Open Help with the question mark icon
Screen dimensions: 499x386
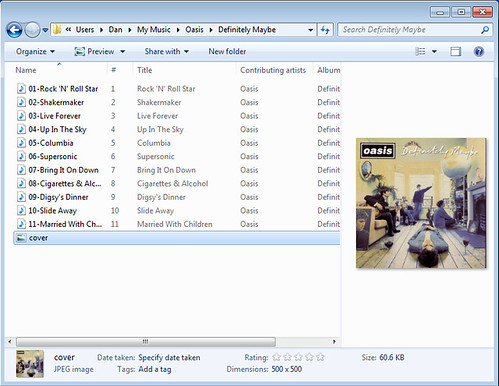pos(479,51)
